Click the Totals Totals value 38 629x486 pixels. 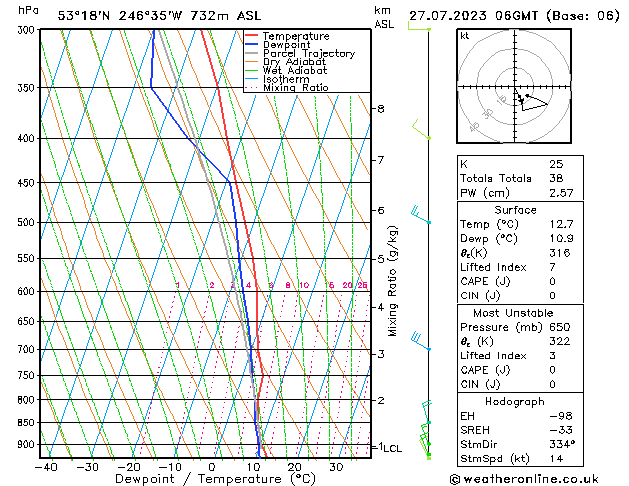(556, 178)
